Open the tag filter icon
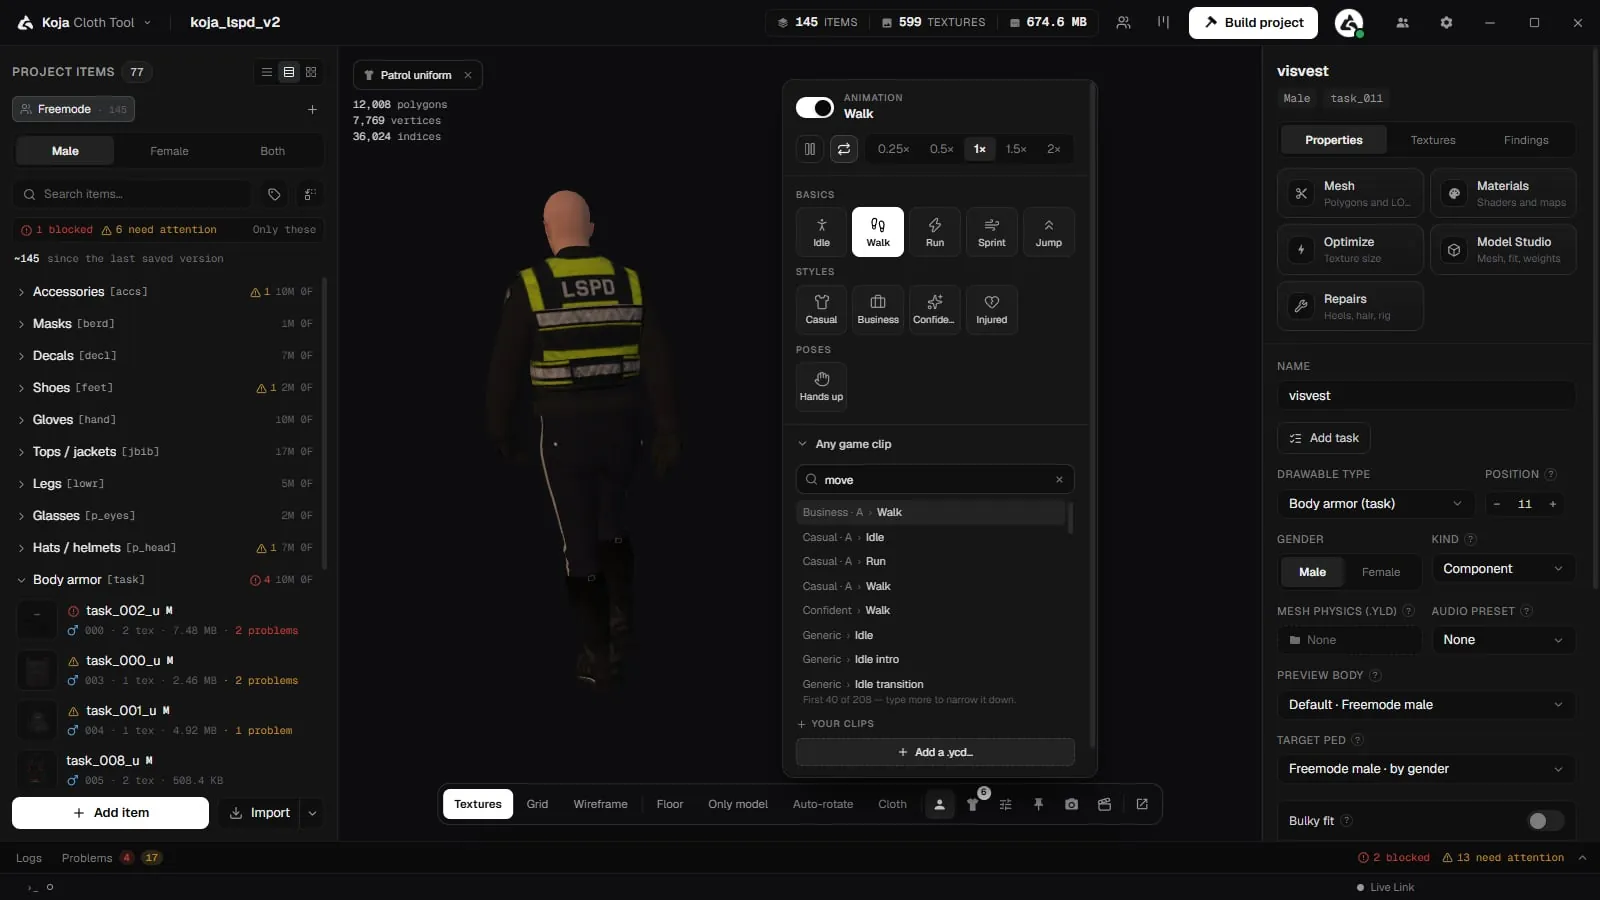 pyautogui.click(x=274, y=194)
